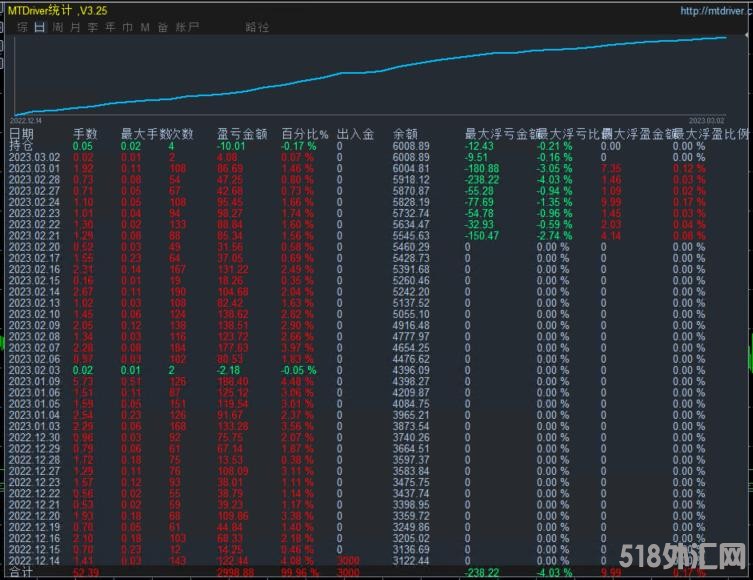The height and width of the screenshot is (580, 753).
Task: Switch to the 月 monthly tab
Action: [x=75, y=27]
